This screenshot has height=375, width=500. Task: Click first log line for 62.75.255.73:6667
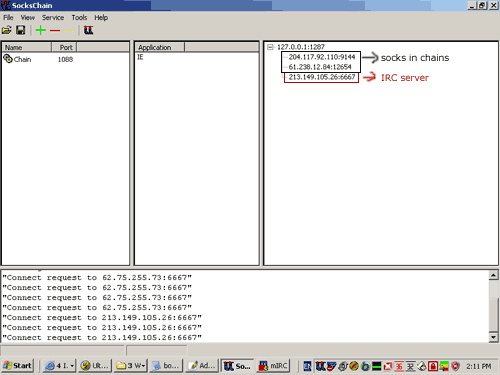(x=97, y=277)
